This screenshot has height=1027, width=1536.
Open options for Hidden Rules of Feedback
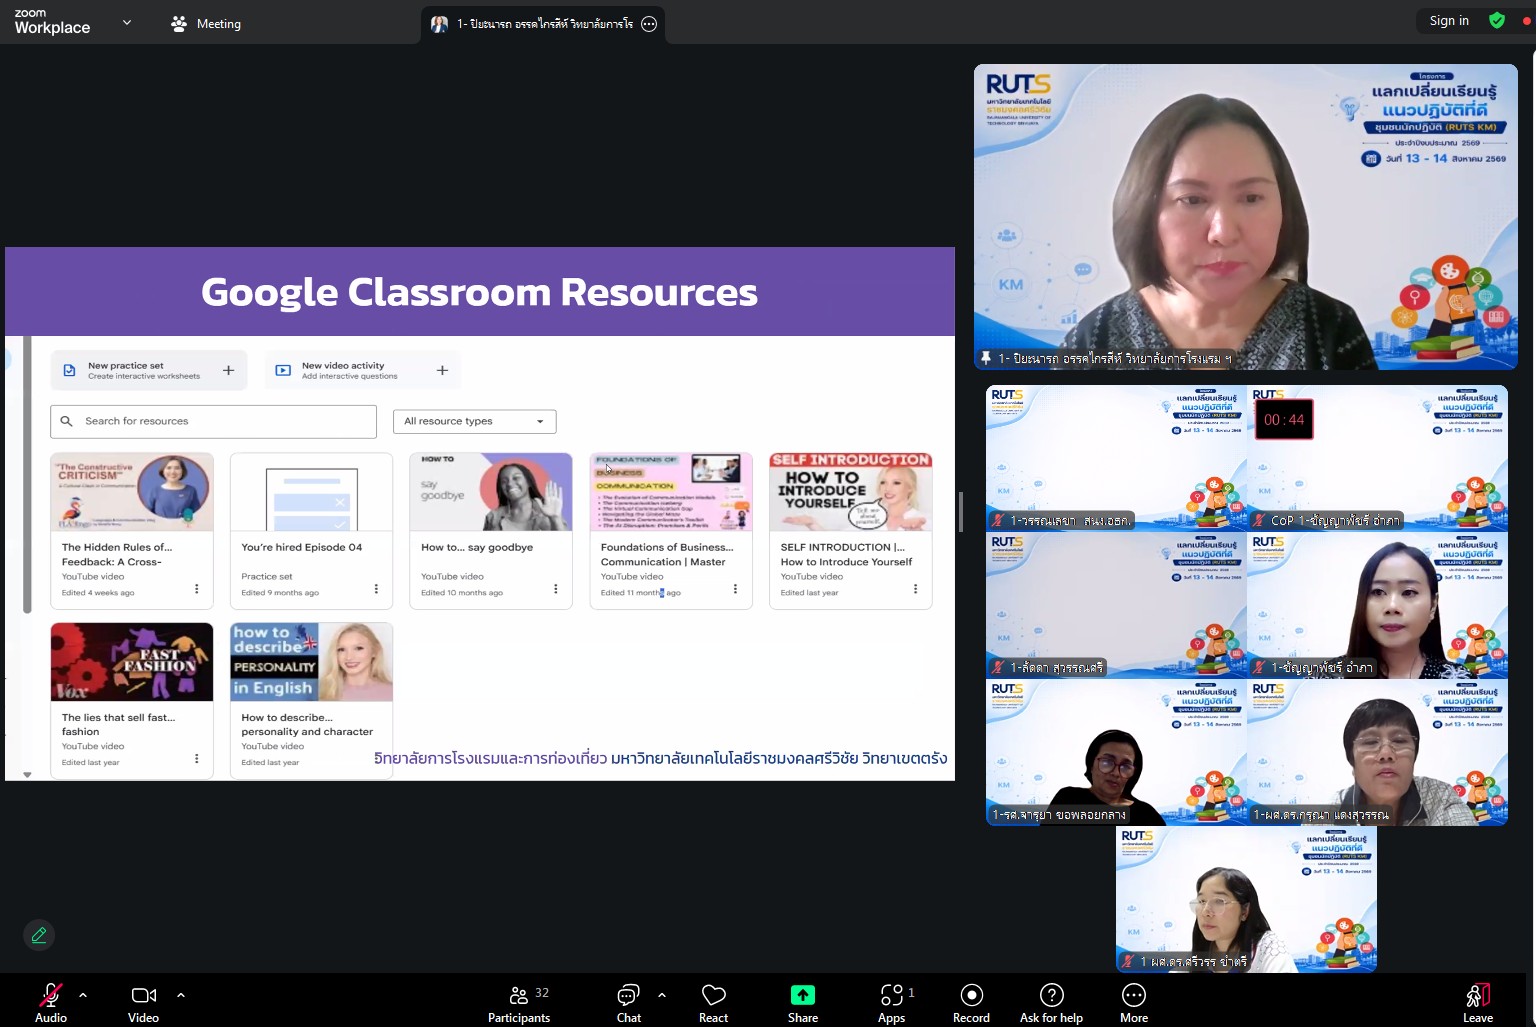click(196, 589)
